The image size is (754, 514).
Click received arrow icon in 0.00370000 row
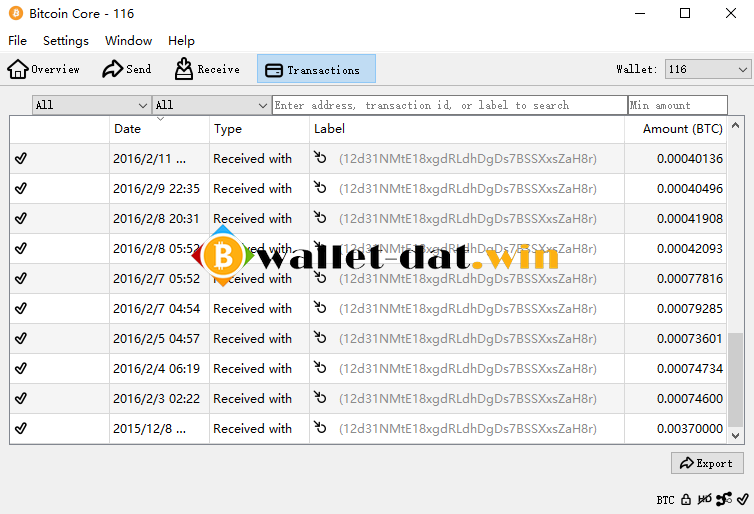pos(320,427)
